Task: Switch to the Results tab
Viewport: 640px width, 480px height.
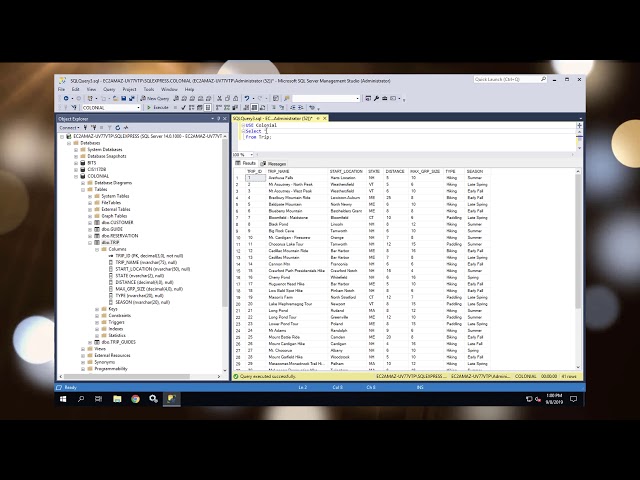Action: 246,163
